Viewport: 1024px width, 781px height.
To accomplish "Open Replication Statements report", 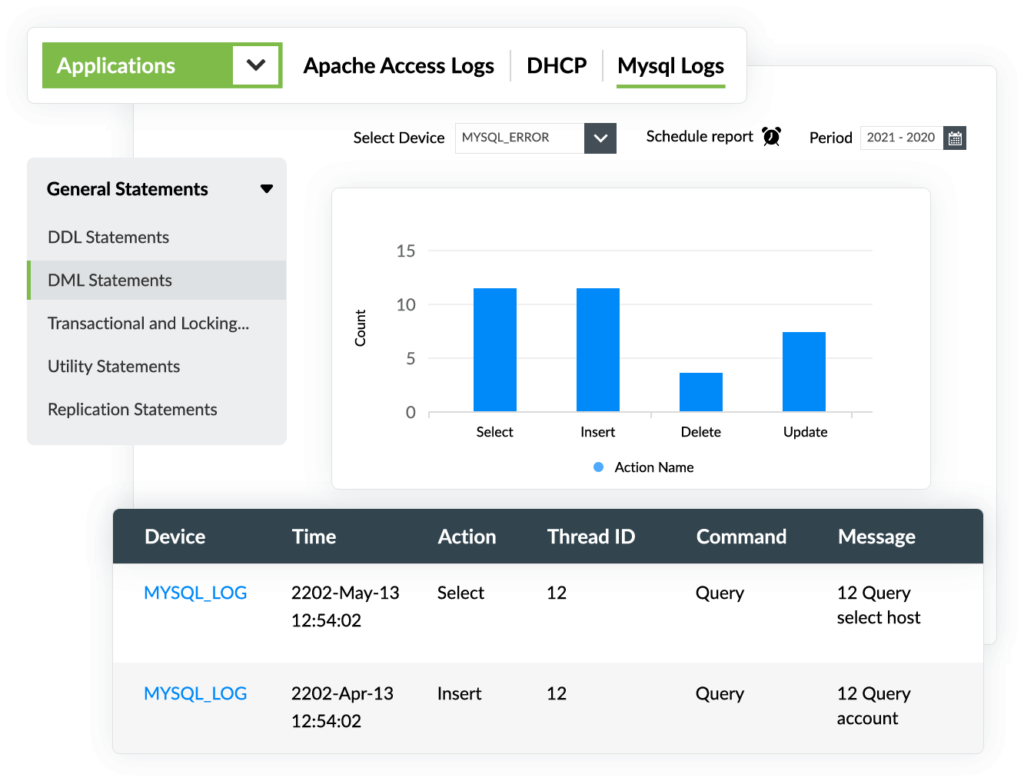I will (x=133, y=409).
